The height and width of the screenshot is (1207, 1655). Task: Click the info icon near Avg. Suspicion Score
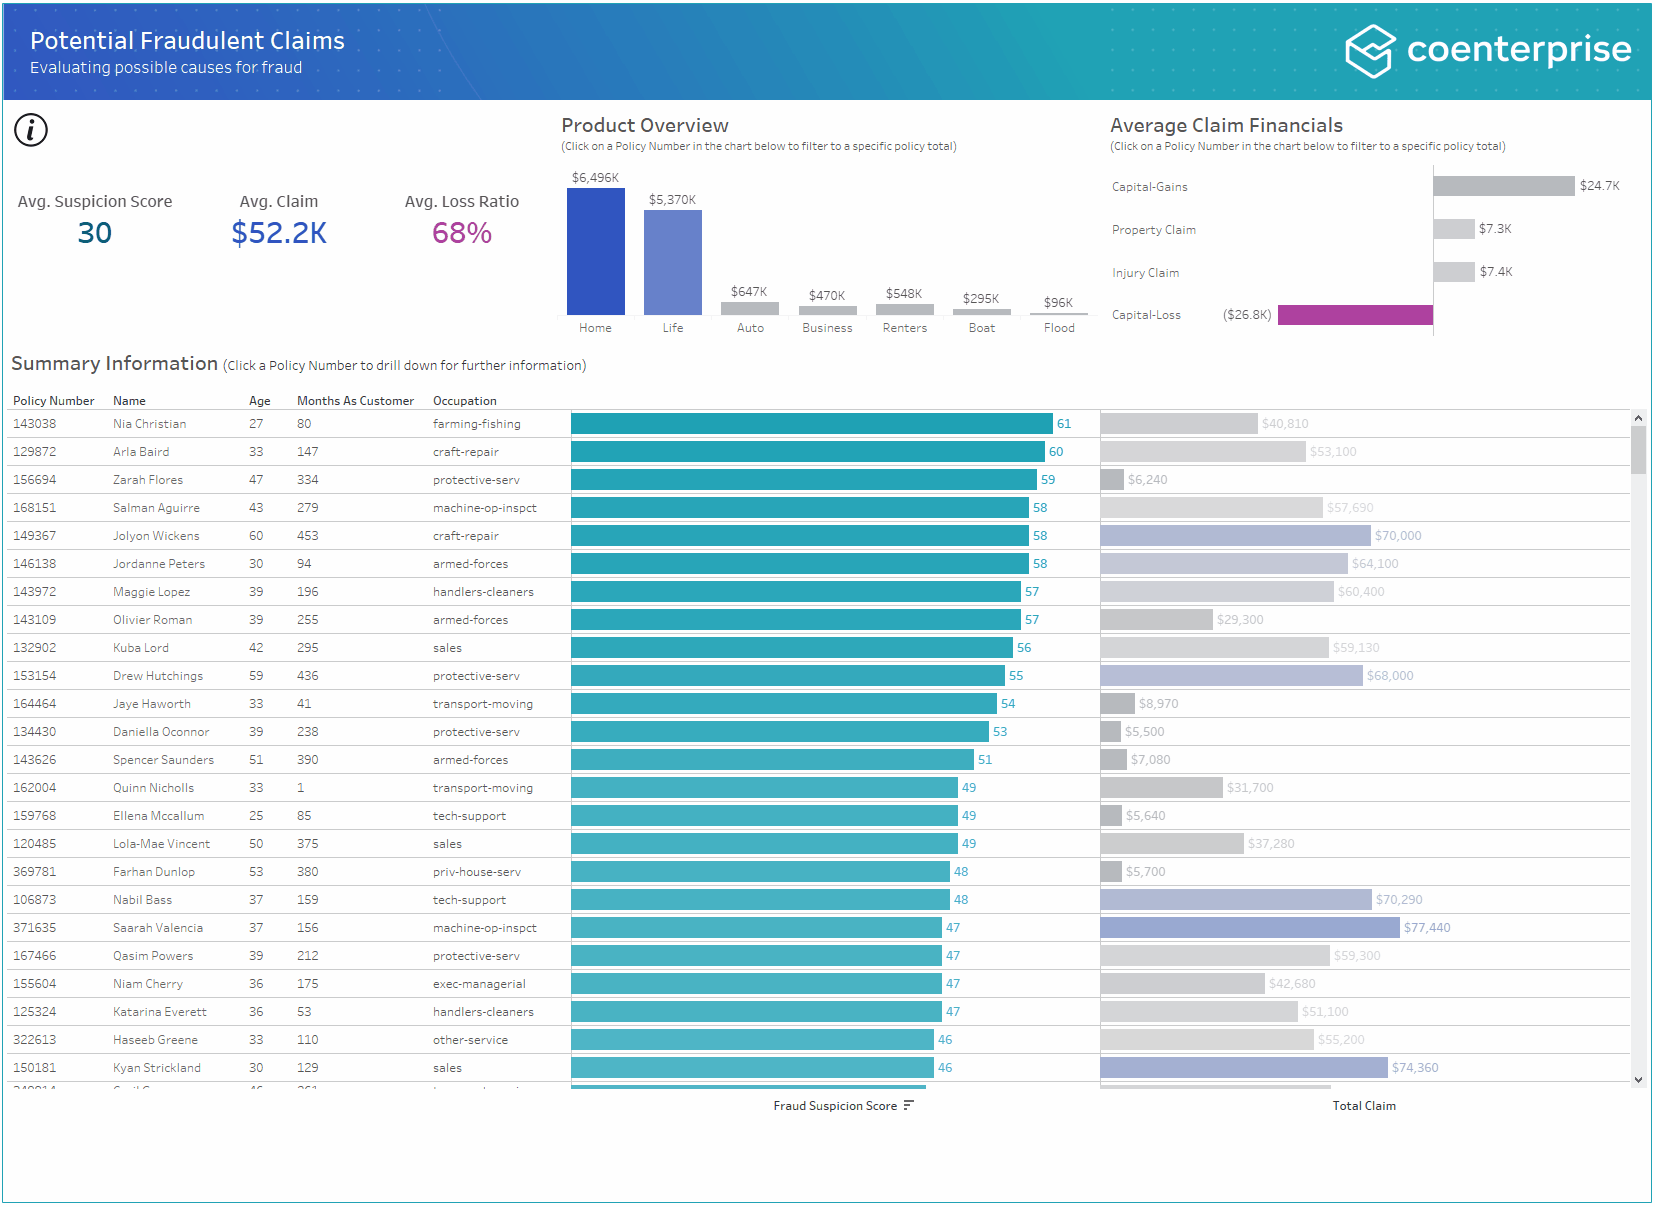(30, 130)
